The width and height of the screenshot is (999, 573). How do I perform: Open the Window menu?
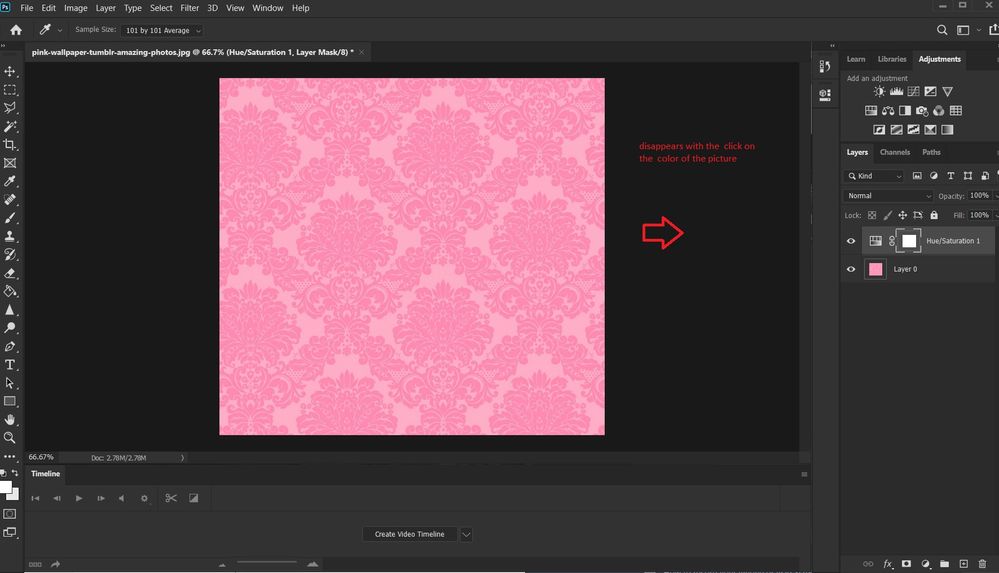pos(268,8)
